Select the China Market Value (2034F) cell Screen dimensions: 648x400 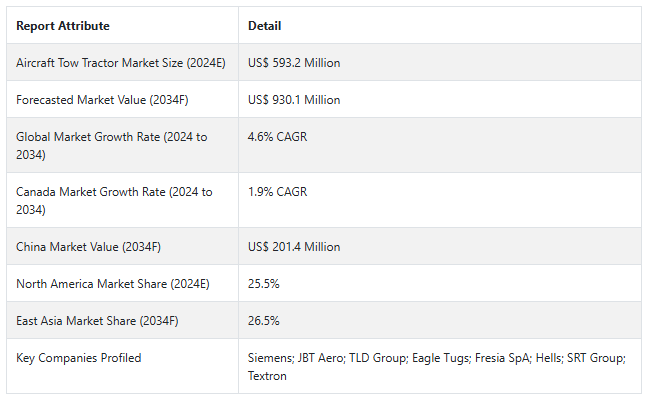[92, 247]
